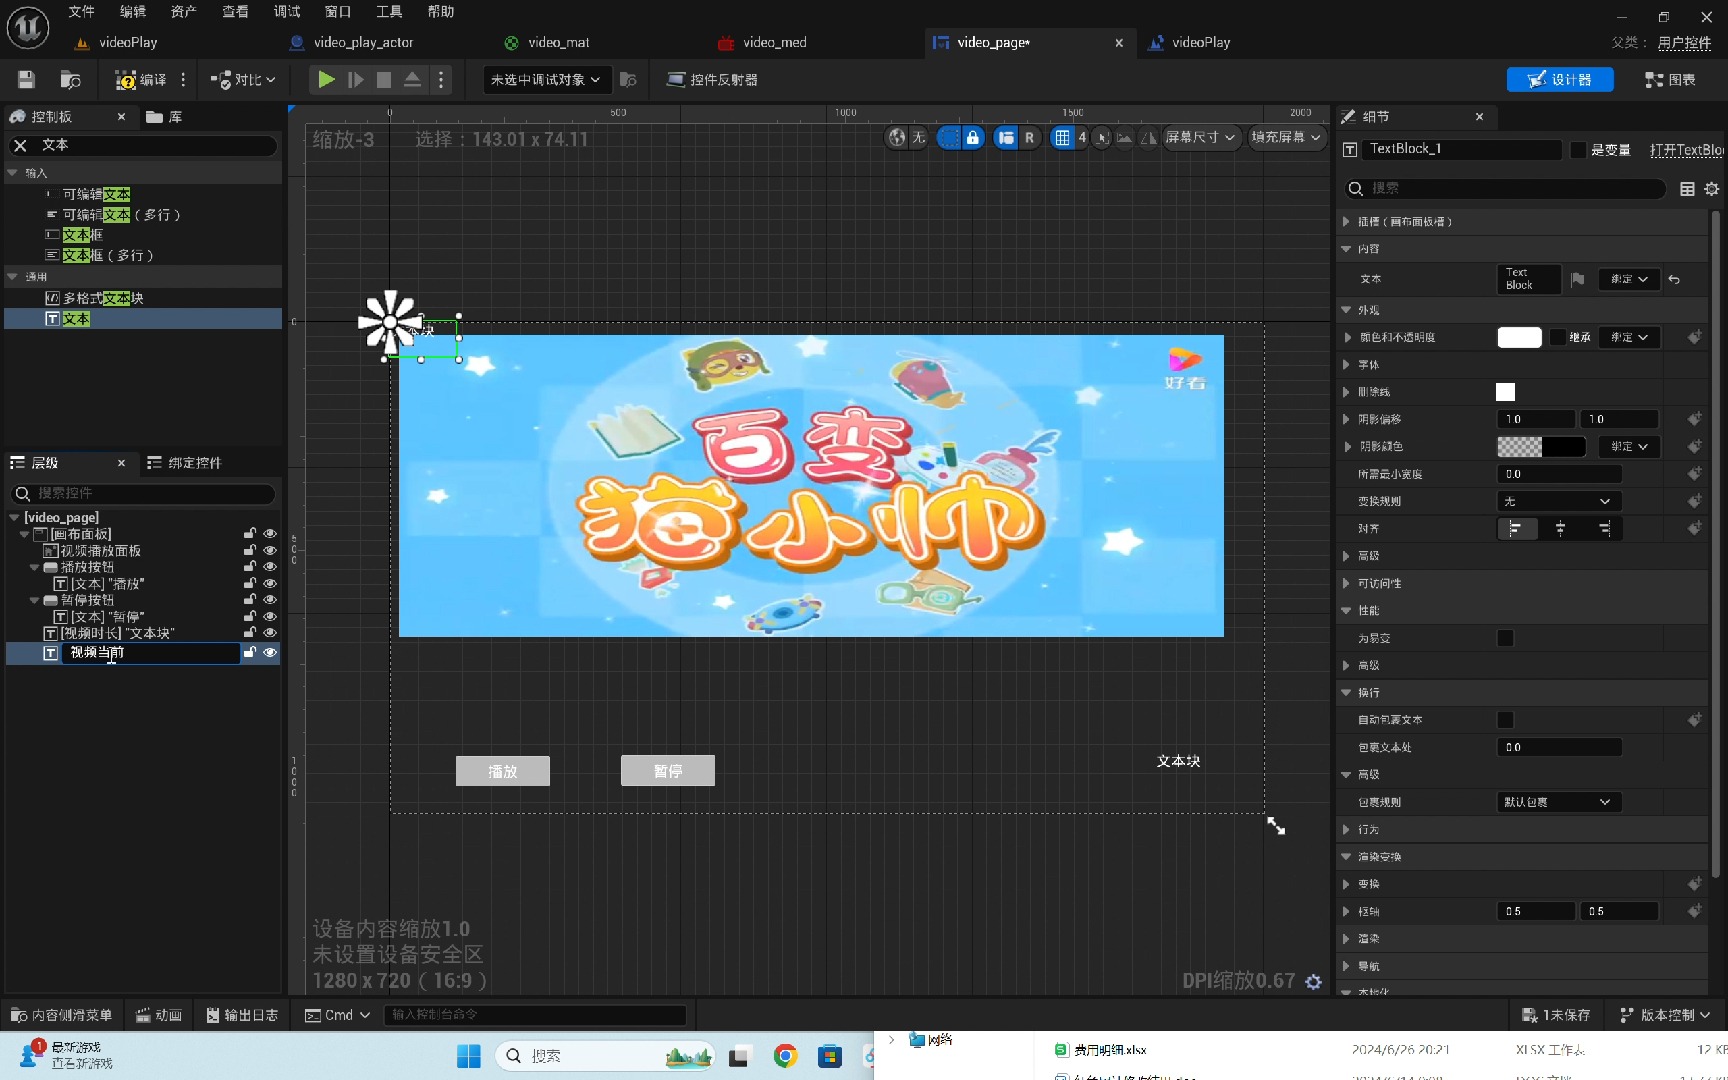This screenshot has width=1728, height=1080.
Task: Open the Windows Start menu
Action: click(x=469, y=1056)
